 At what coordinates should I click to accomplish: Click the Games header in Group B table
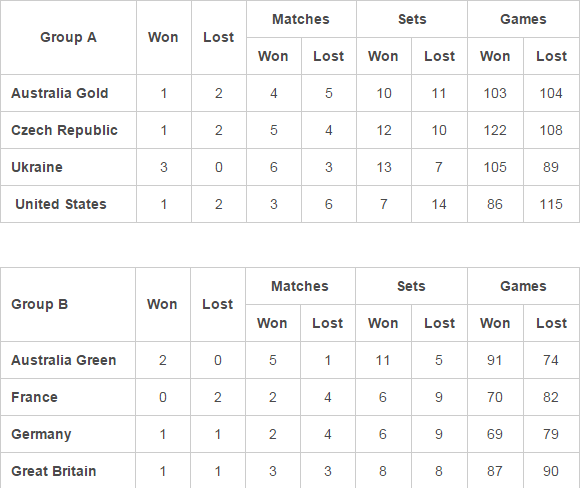(x=523, y=286)
